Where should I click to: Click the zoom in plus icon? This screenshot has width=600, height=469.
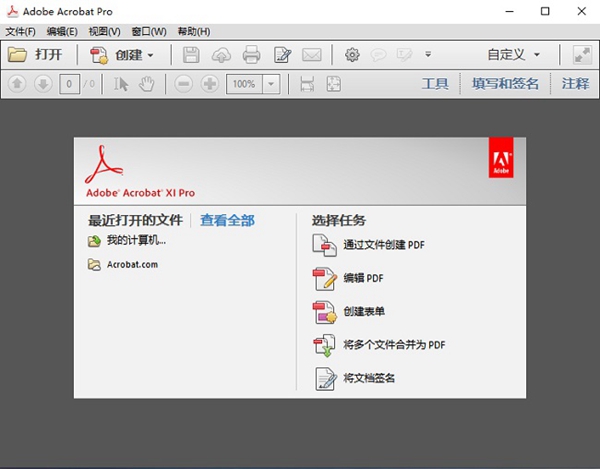[209, 84]
